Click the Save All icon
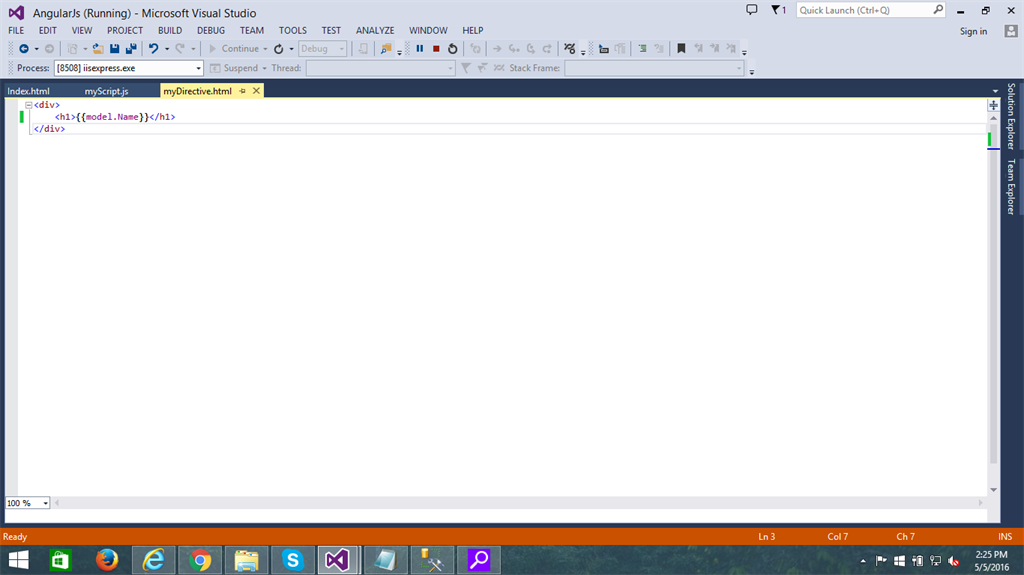Viewport: 1024px width, 575px height. [x=131, y=49]
